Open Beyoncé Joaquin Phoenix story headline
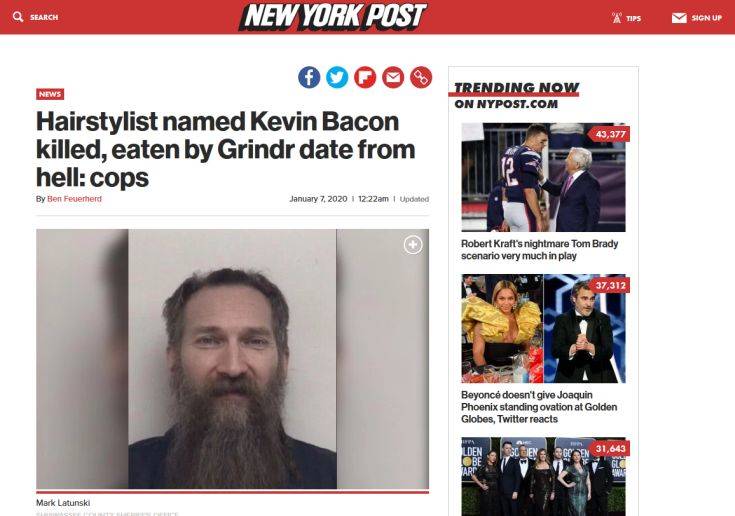Image resolution: width=735 pixels, height=516 pixels. coord(539,407)
